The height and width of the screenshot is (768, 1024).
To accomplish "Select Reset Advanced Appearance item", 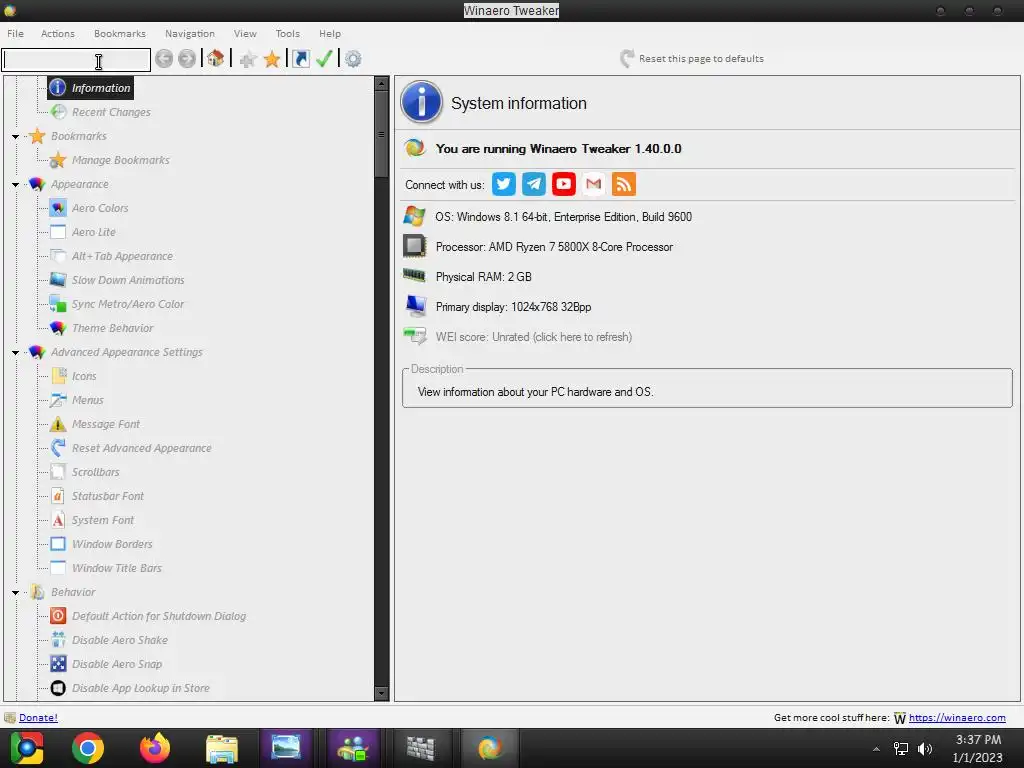I will coord(141,448).
